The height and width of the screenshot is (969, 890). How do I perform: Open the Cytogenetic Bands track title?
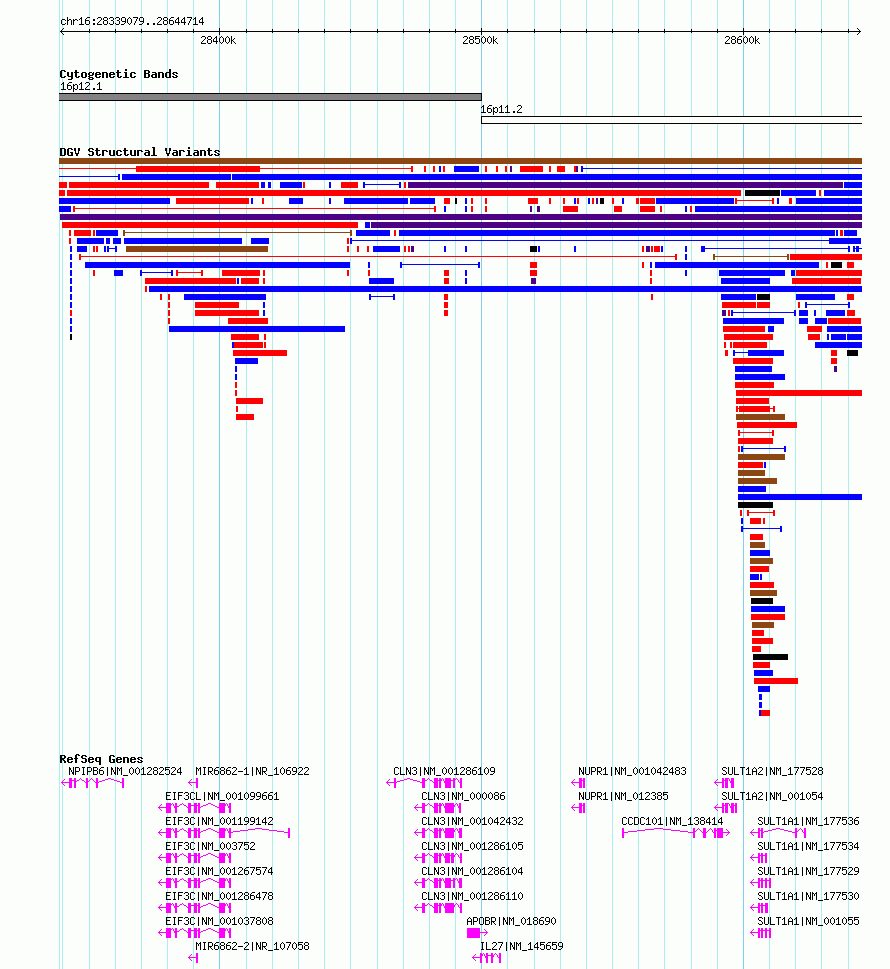pyautogui.click(x=119, y=74)
